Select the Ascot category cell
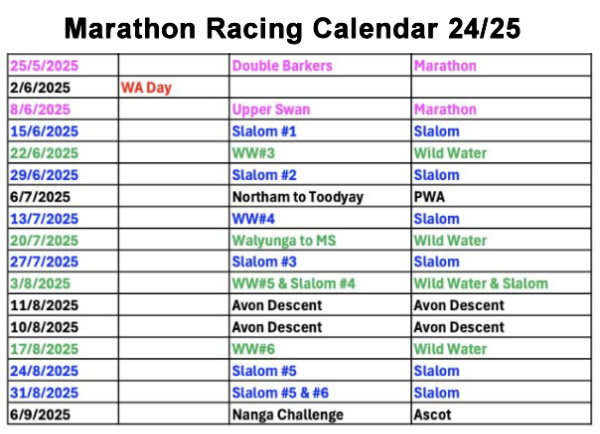600x434 pixels. pos(432,415)
